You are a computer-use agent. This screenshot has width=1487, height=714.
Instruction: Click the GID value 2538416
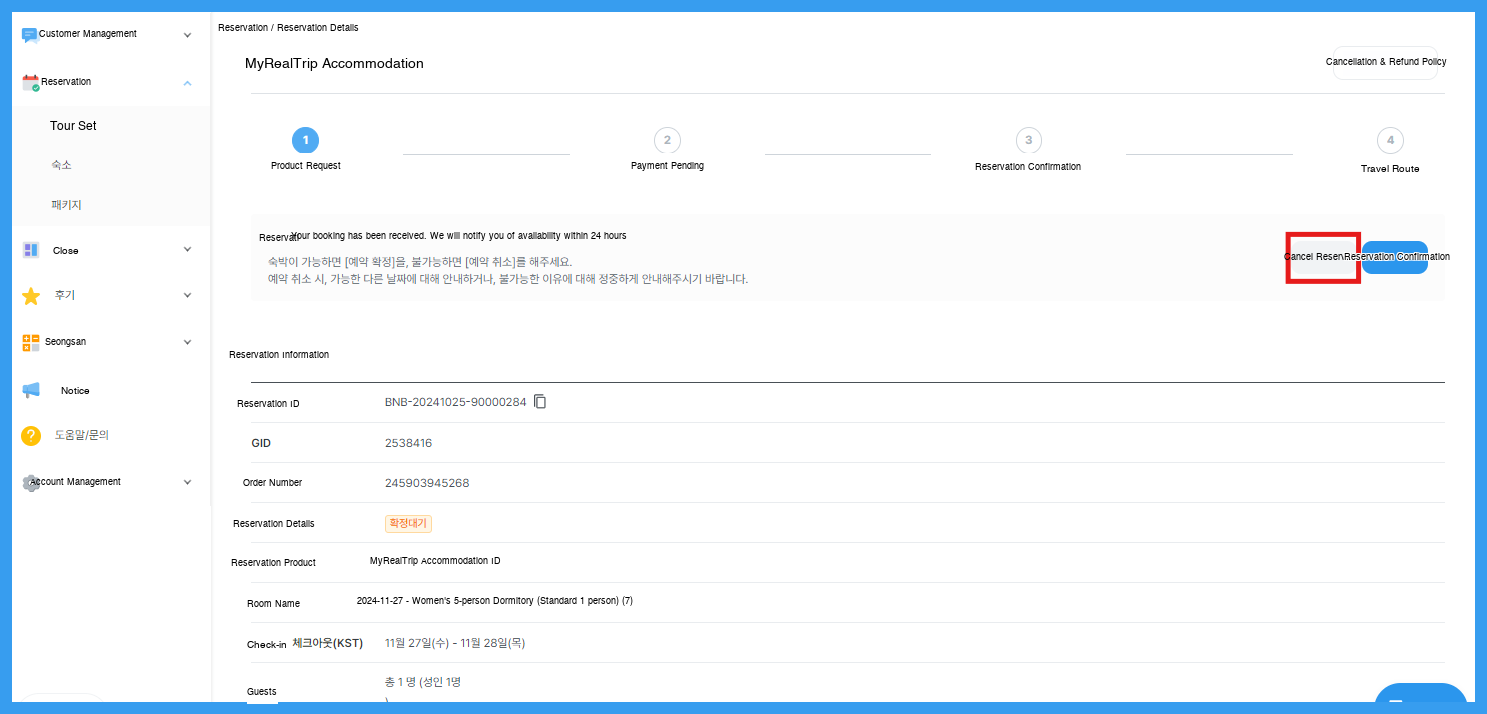coord(408,443)
